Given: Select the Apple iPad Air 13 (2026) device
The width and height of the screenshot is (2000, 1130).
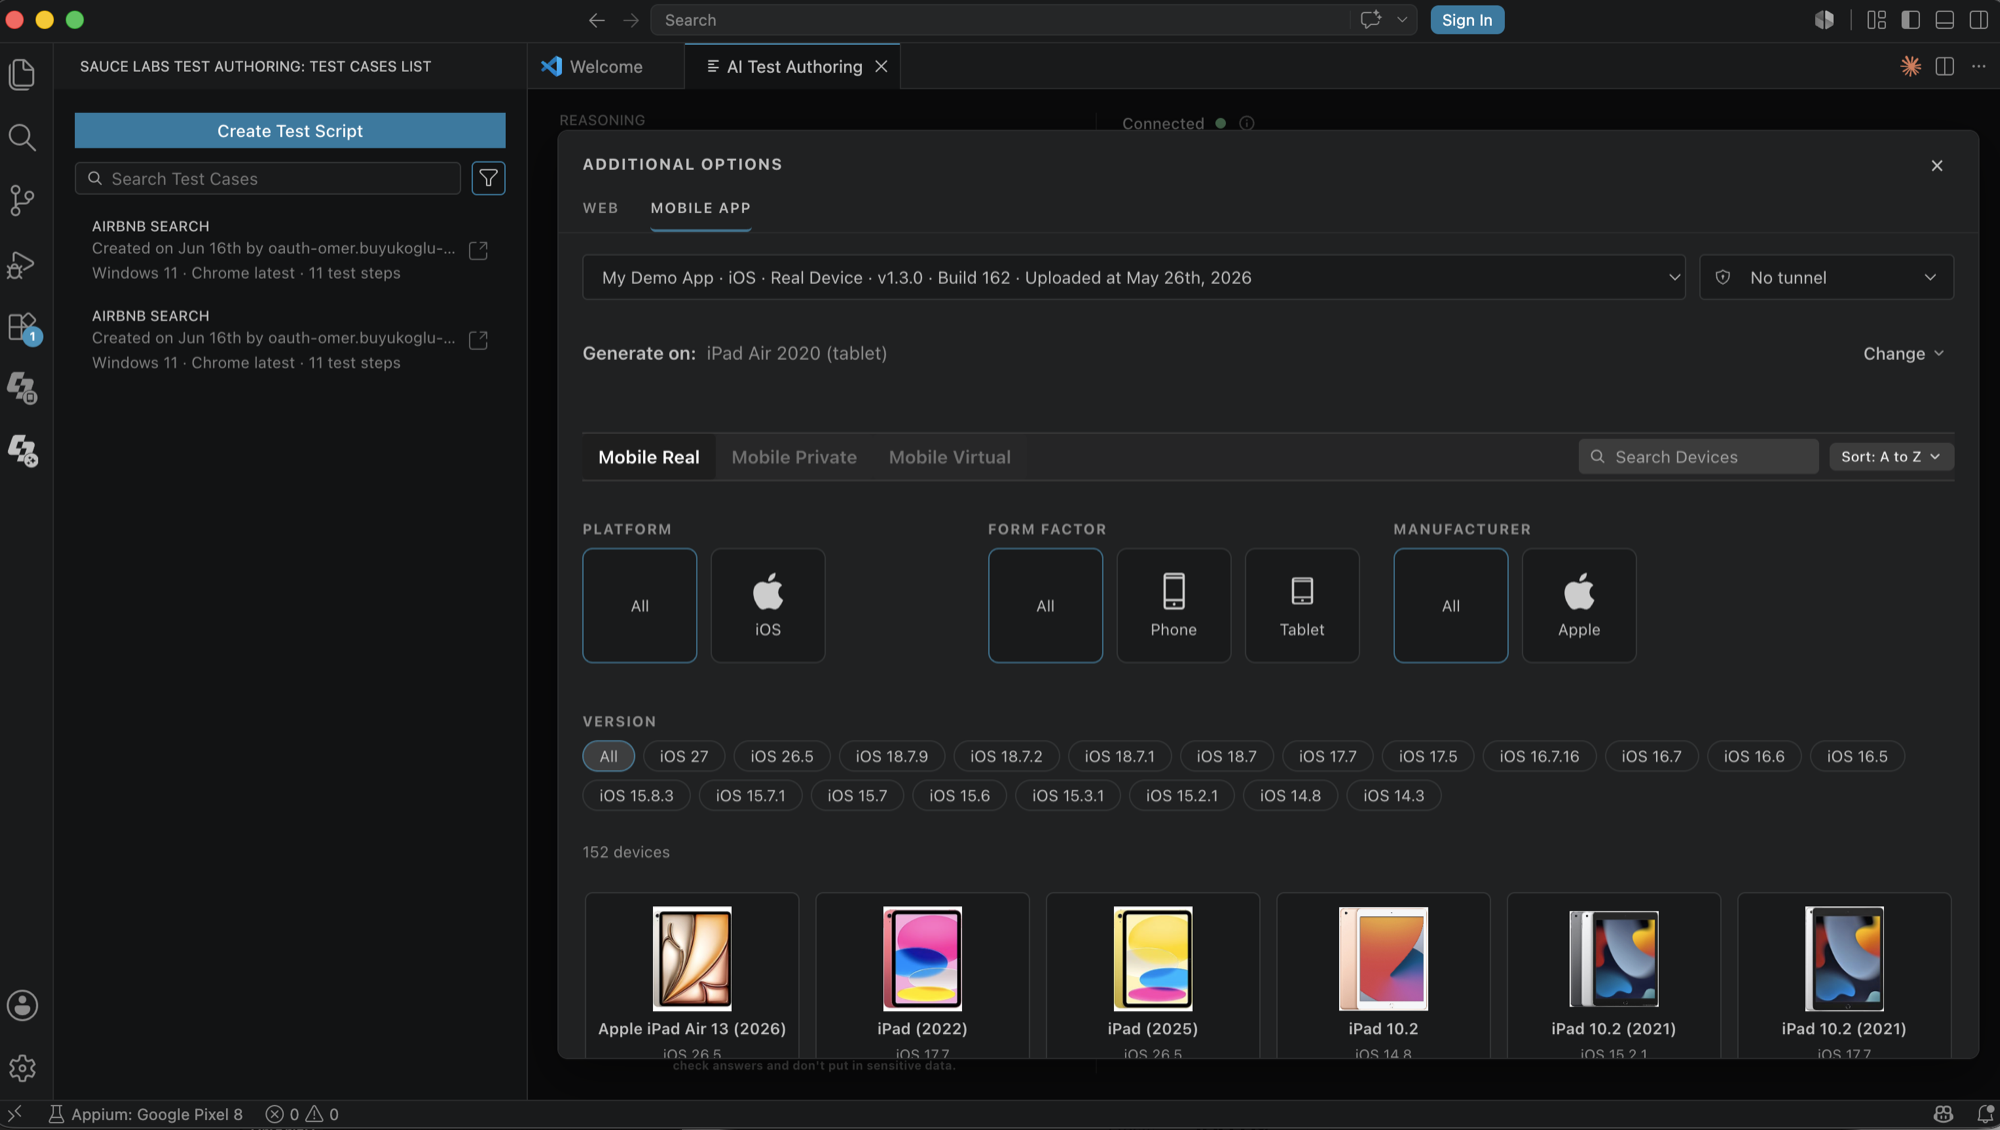Looking at the screenshot, I should pos(692,976).
